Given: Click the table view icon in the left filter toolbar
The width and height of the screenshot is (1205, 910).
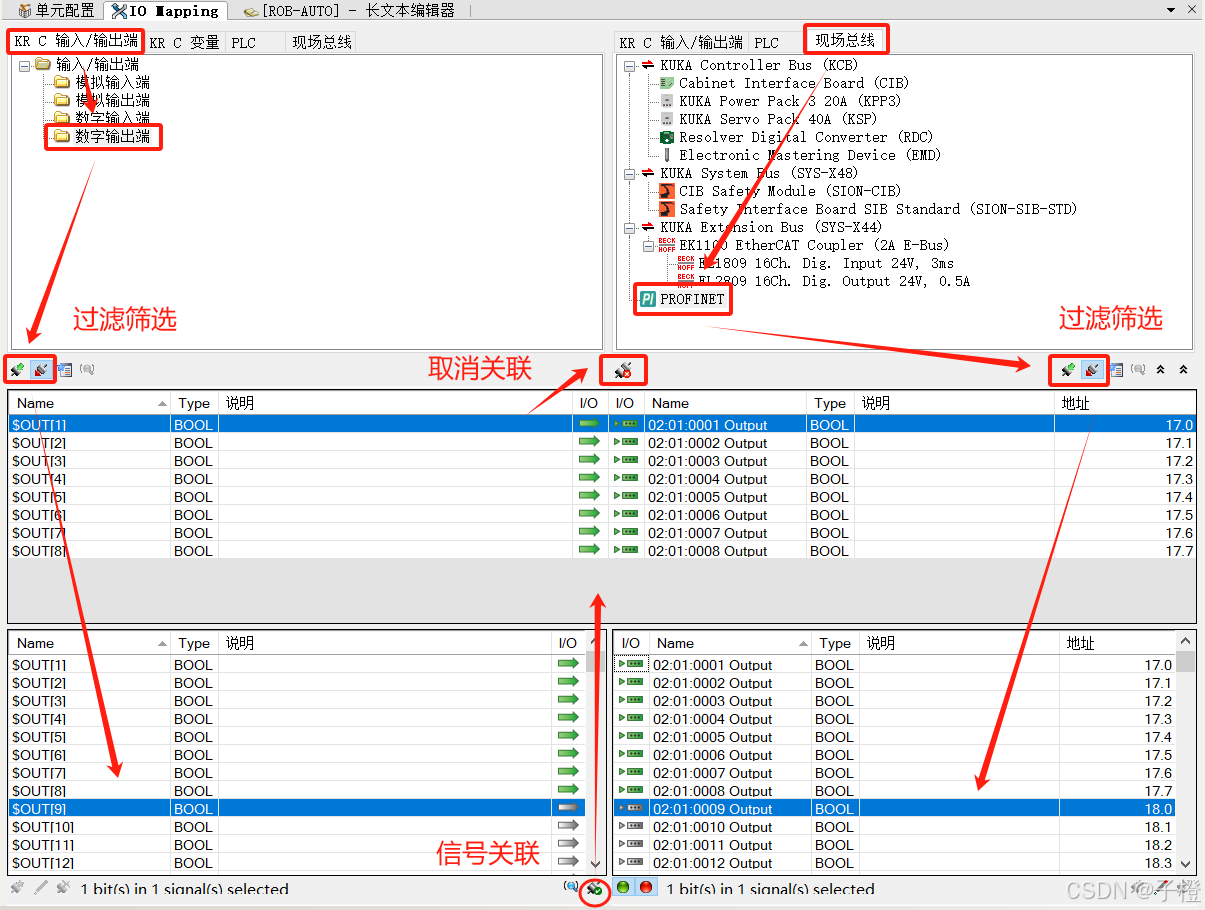Looking at the screenshot, I should click(x=65, y=370).
